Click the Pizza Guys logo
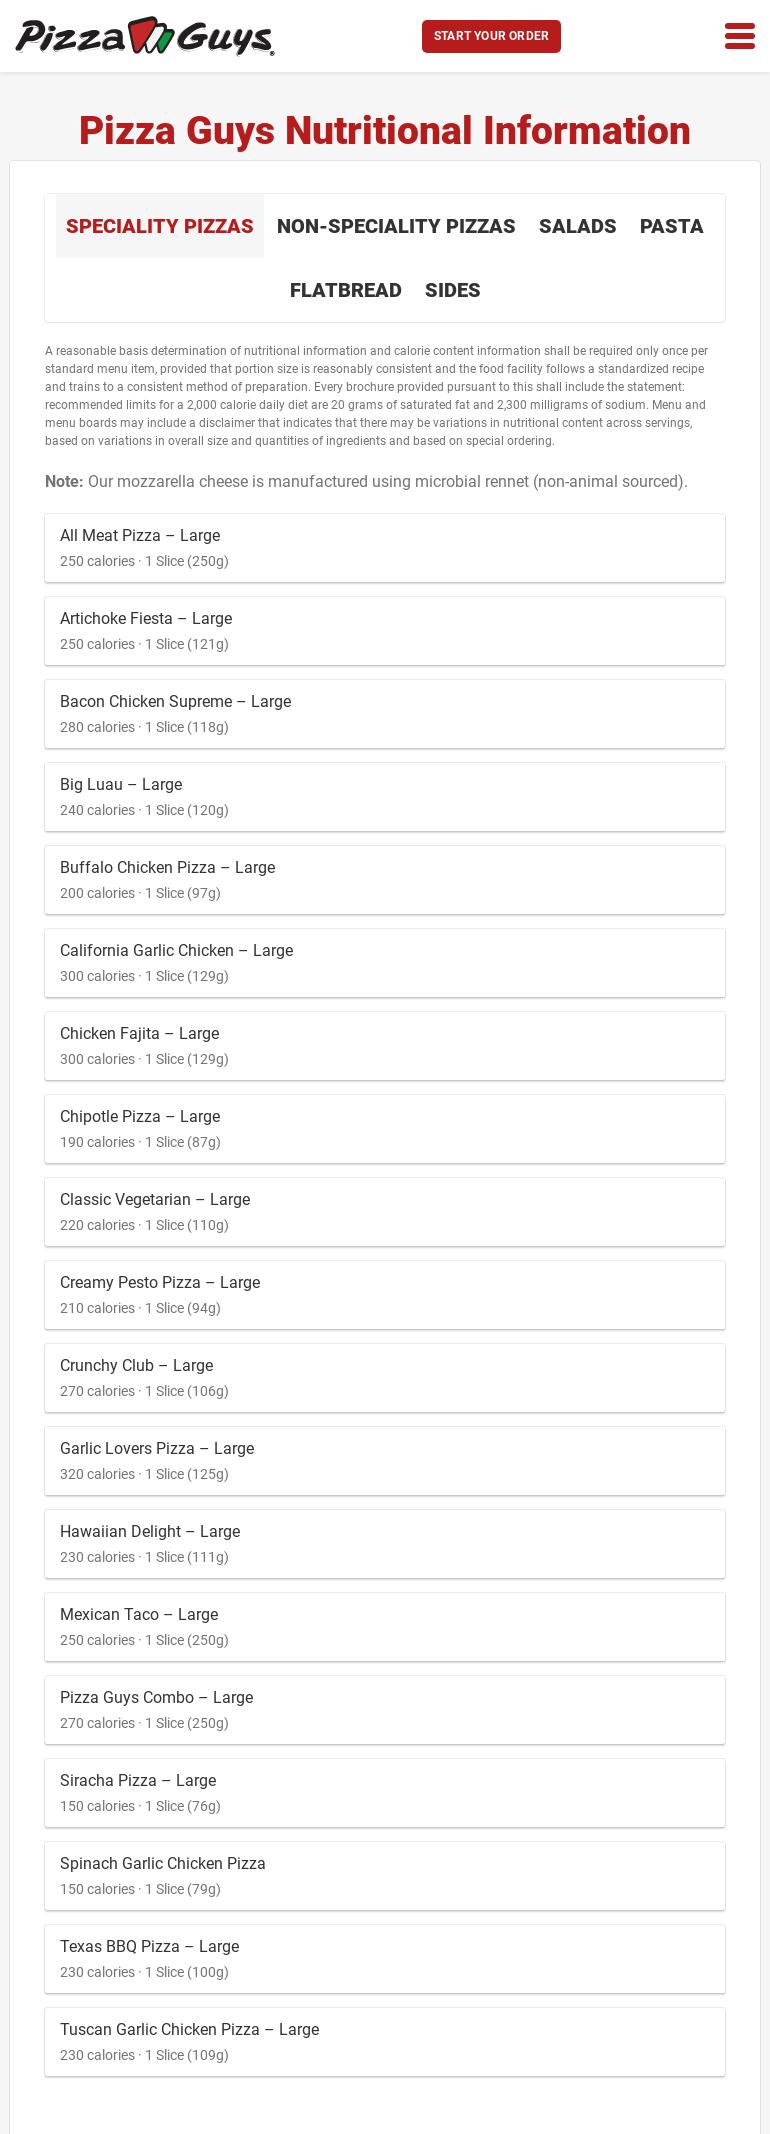This screenshot has width=770, height=2134. coord(145,36)
